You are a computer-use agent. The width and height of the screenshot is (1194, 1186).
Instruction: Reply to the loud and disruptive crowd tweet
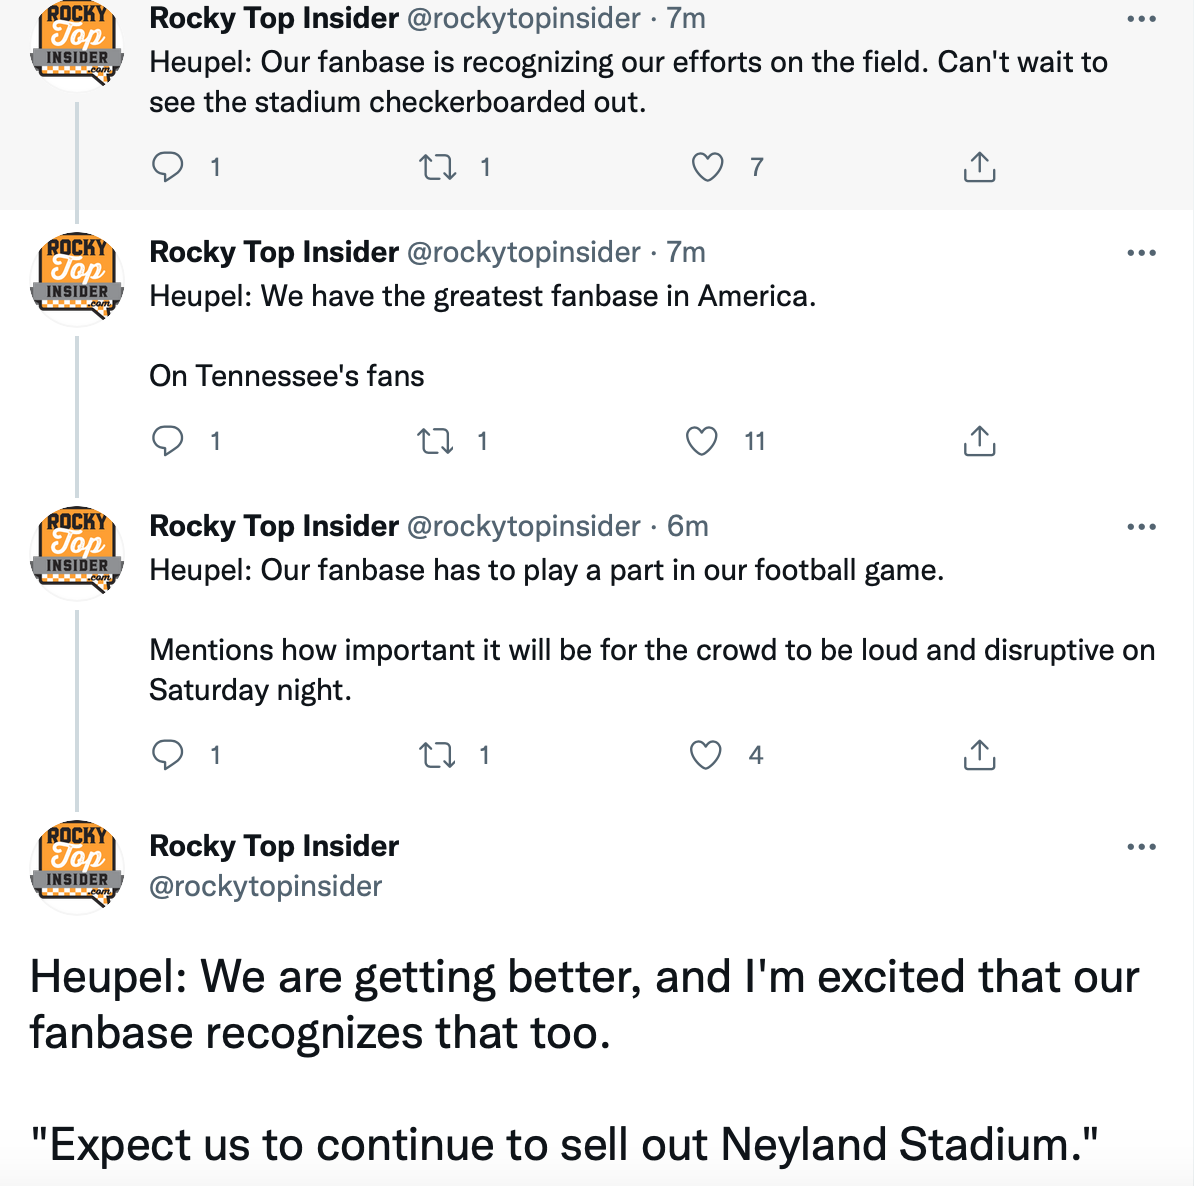point(168,755)
